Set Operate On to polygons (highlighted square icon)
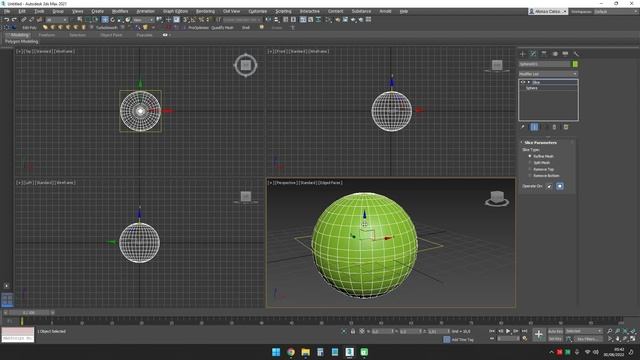The image size is (640, 360). pyautogui.click(x=560, y=186)
